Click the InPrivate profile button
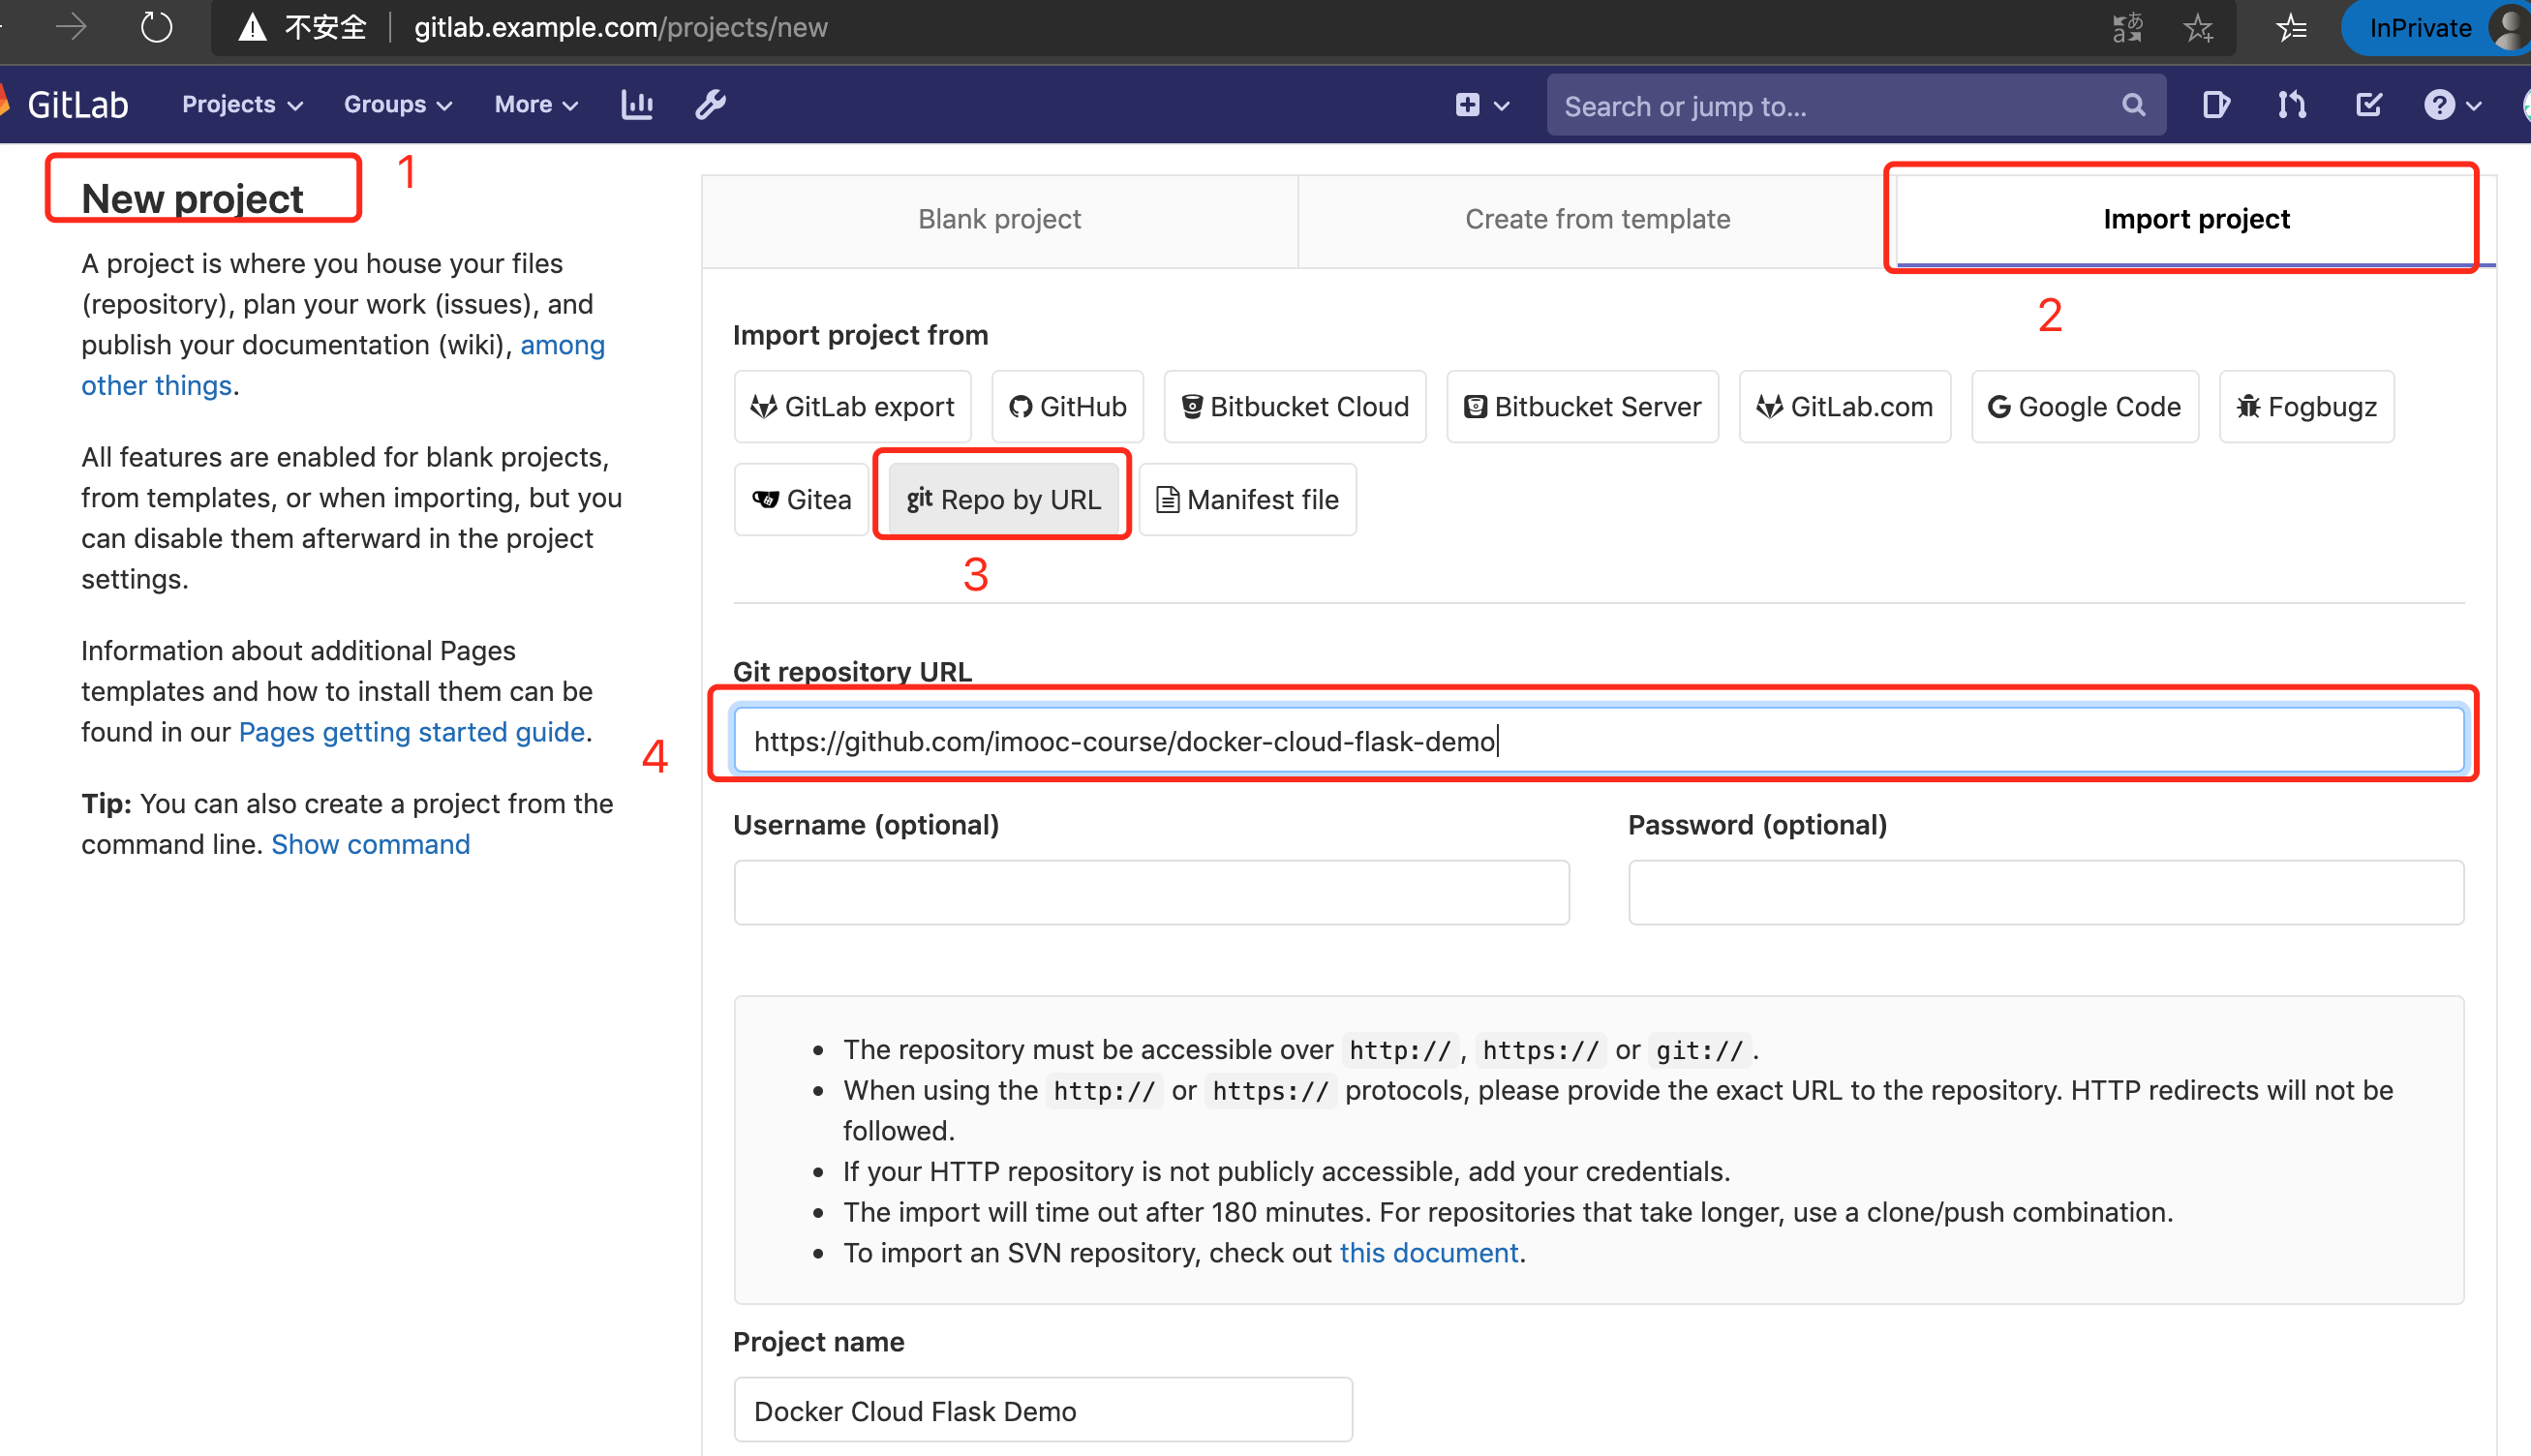The image size is (2531, 1456). pyautogui.click(x=2435, y=28)
